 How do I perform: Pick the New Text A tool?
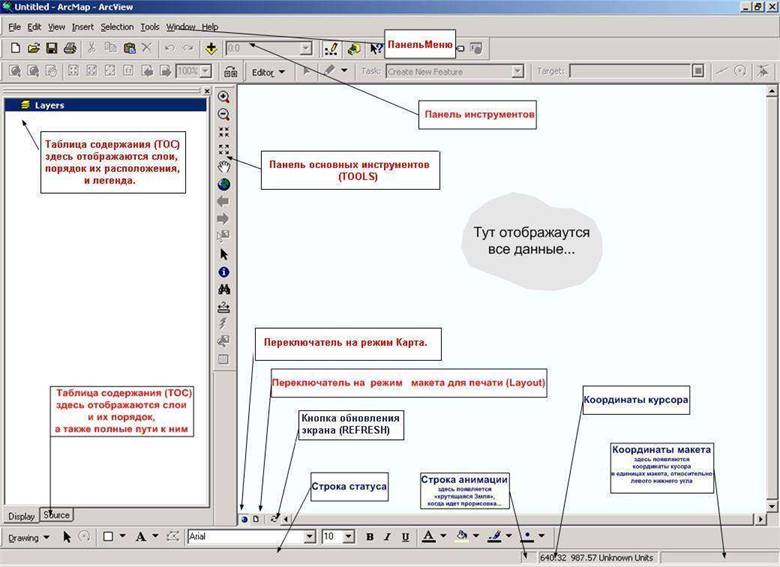click(141, 537)
